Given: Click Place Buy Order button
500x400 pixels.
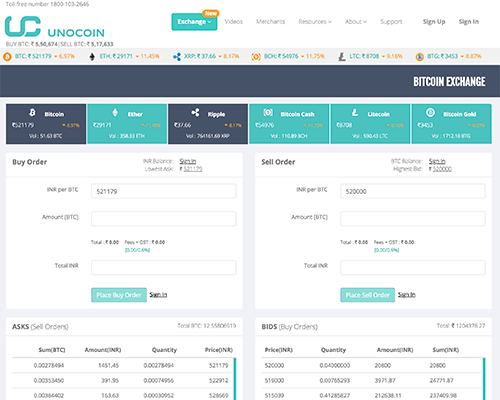Looking at the screenshot, I should click(119, 295).
